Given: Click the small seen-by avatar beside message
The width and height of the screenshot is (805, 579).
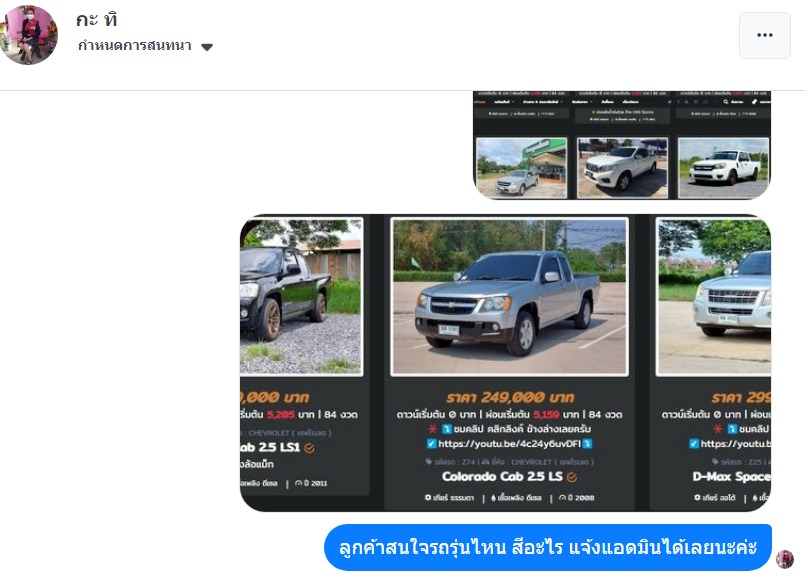Looking at the screenshot, I should [784, 559].
